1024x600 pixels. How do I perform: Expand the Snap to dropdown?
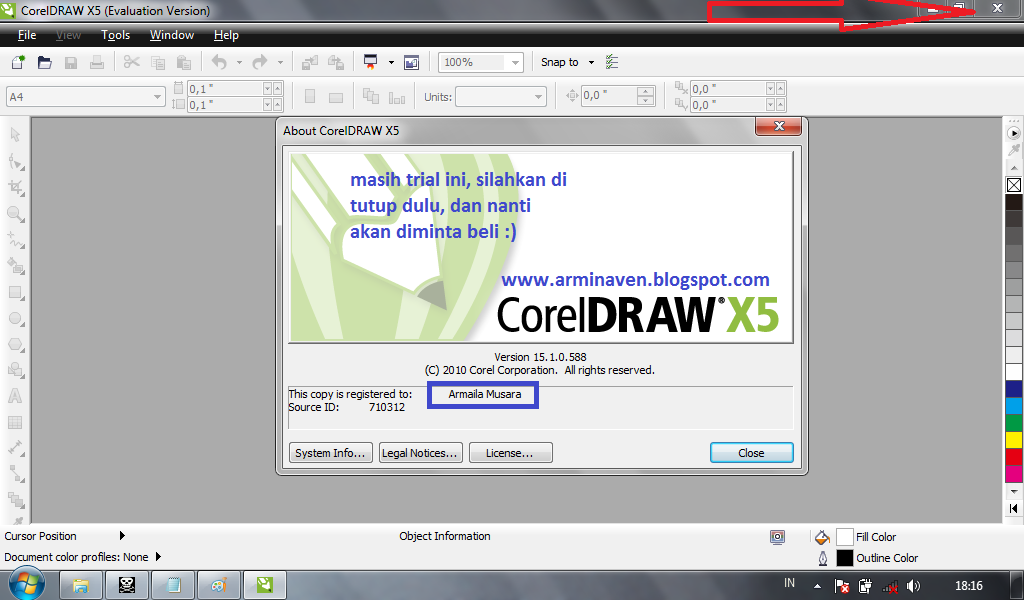pyautogui.click(x=592, y=63)
